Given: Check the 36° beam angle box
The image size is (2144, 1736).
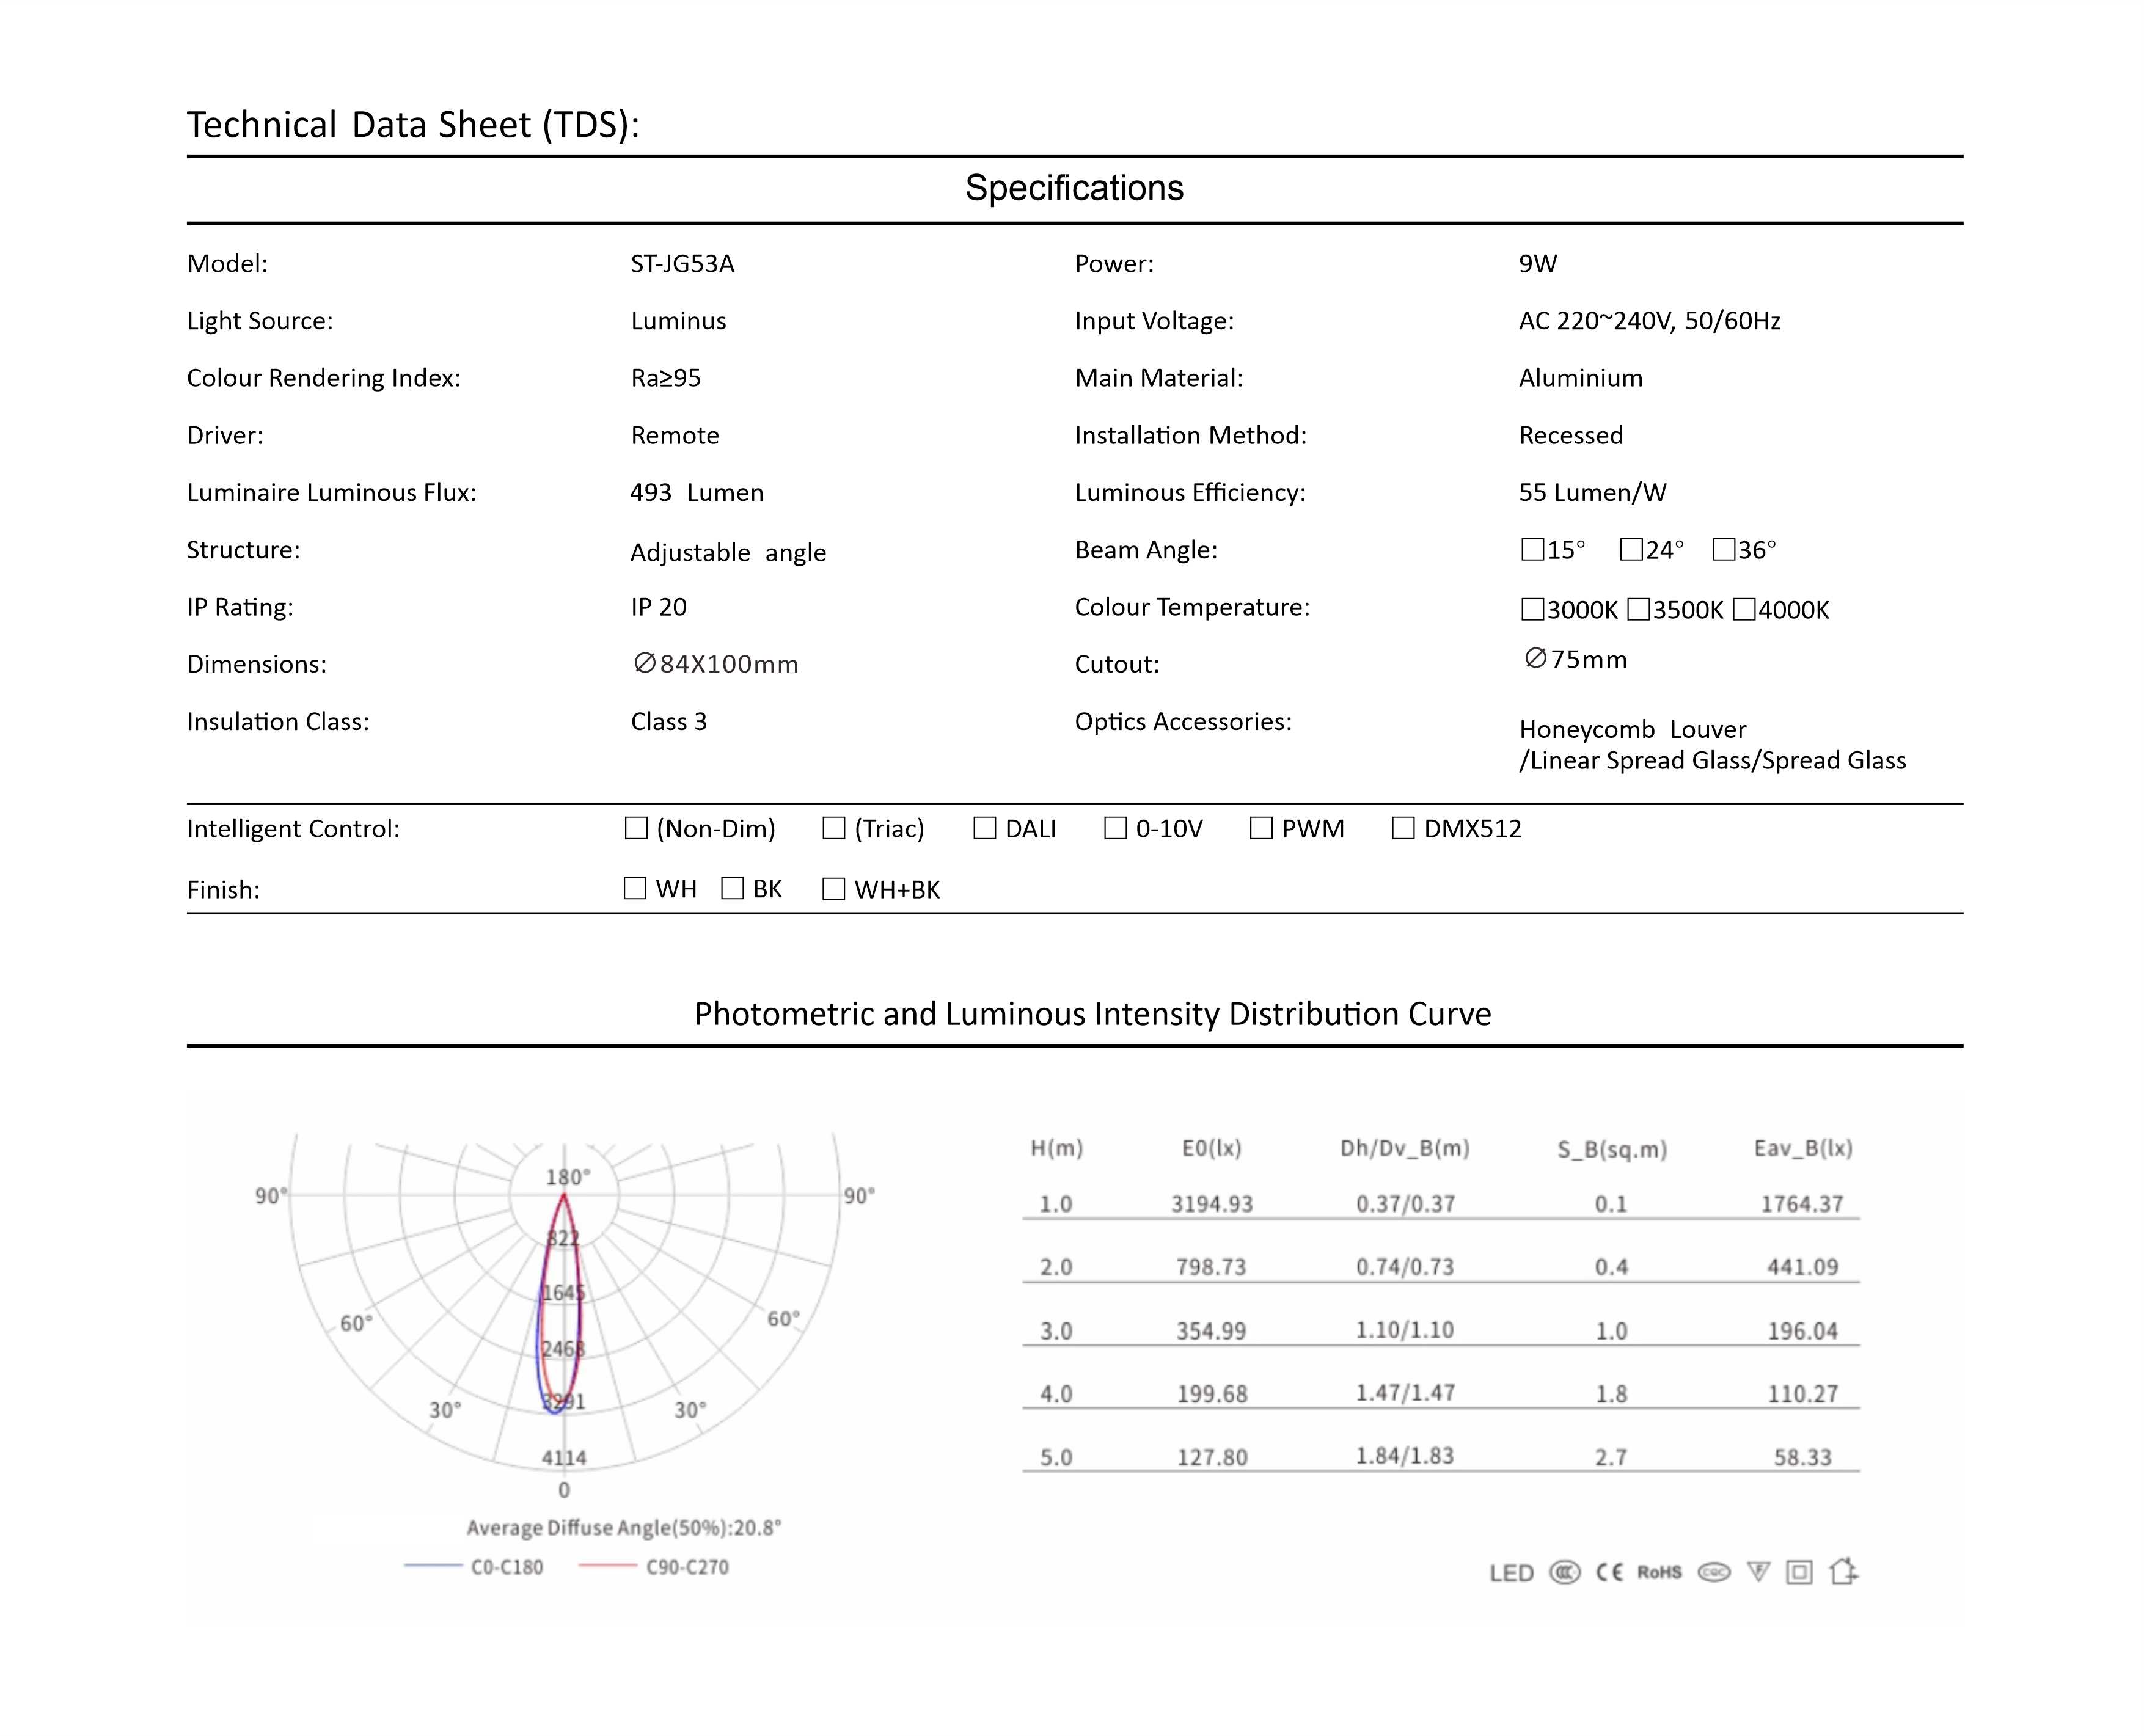Looking at the screenshot, I should 1724,549.
